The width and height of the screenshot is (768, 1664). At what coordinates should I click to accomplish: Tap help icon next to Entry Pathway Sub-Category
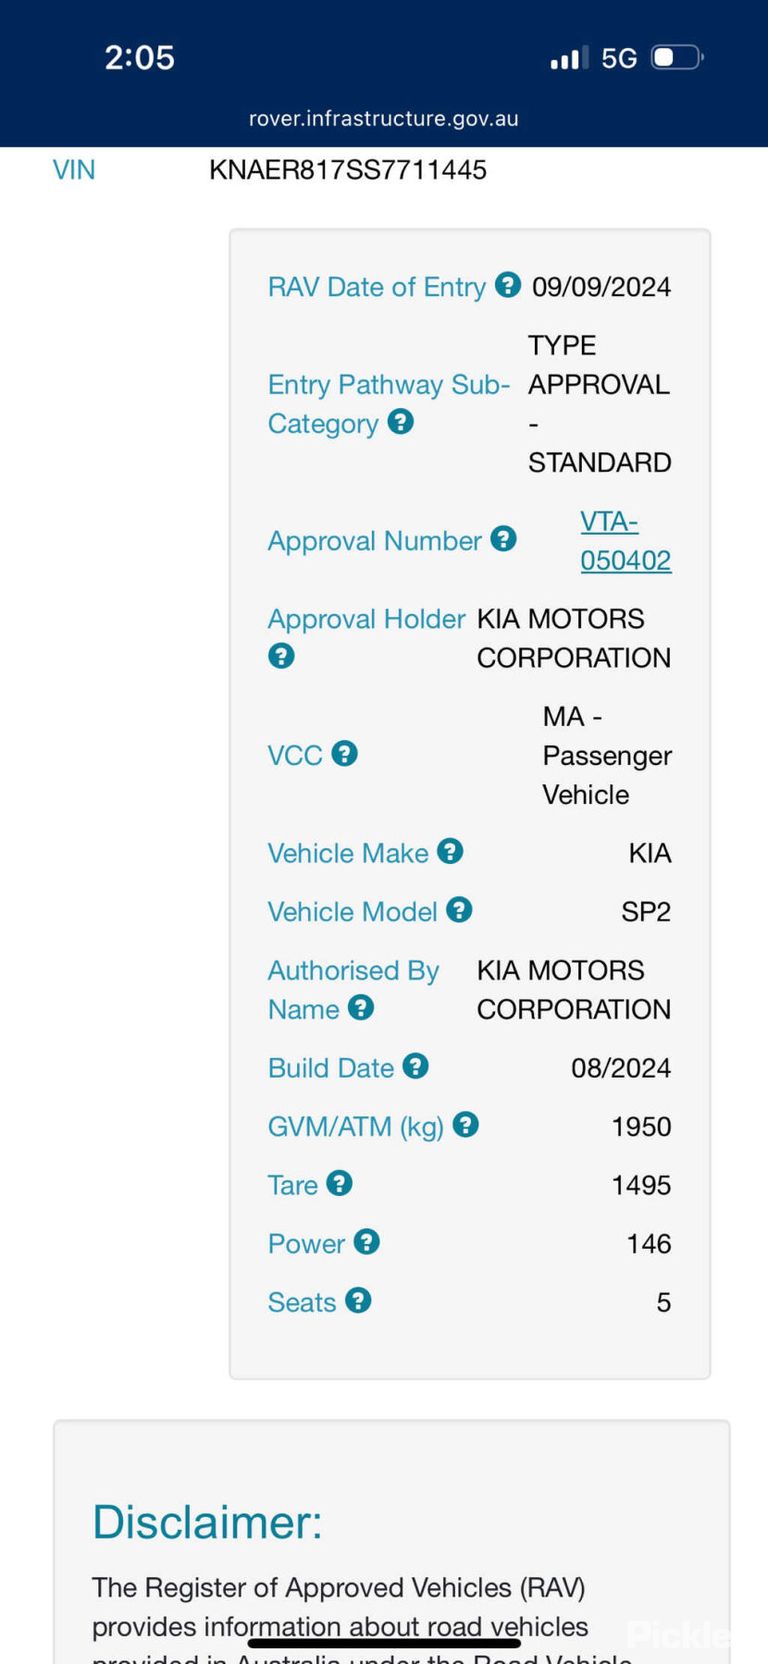(400, 422)
